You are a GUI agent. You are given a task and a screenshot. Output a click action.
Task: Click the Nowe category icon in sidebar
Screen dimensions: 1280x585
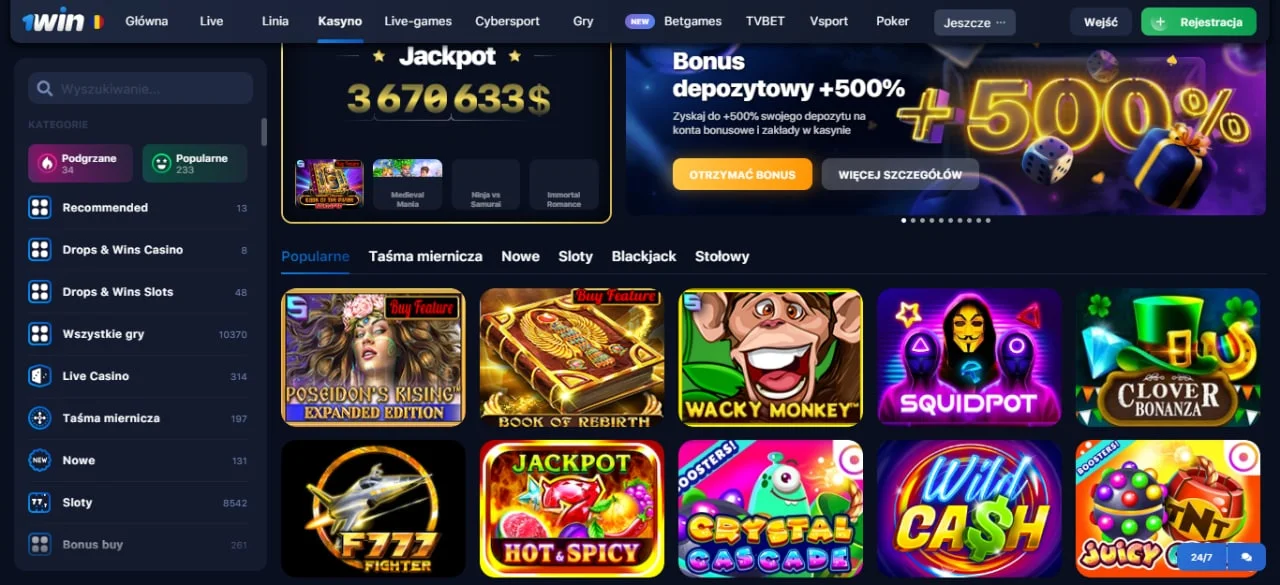tap(40, 460)
